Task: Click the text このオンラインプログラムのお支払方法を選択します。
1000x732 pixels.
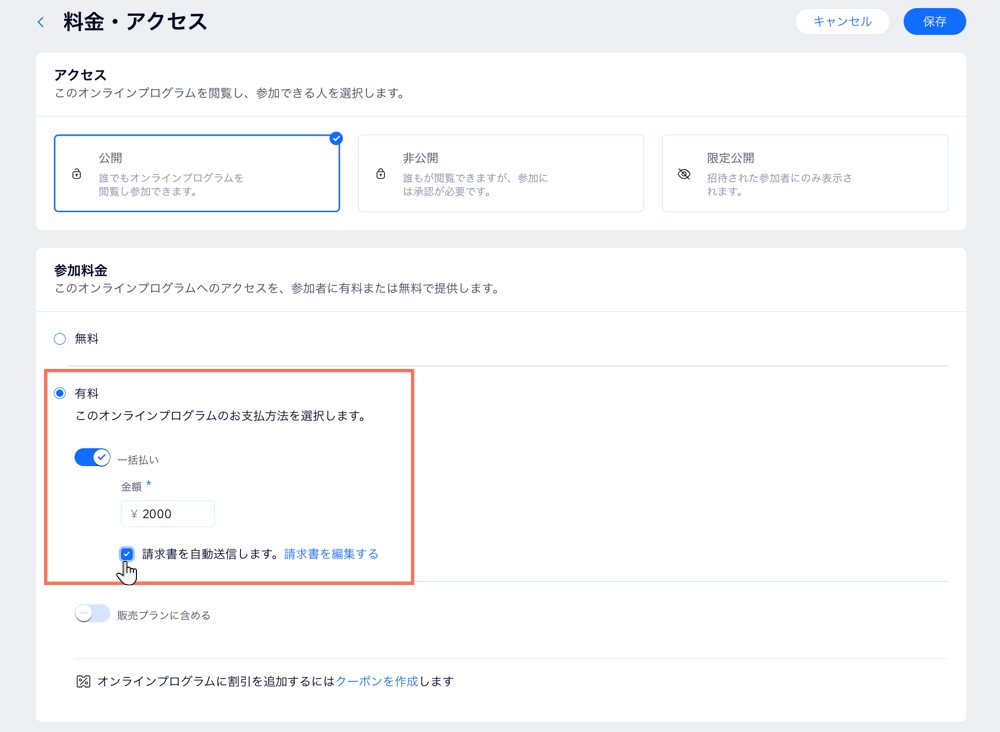Action: [221, 416]
